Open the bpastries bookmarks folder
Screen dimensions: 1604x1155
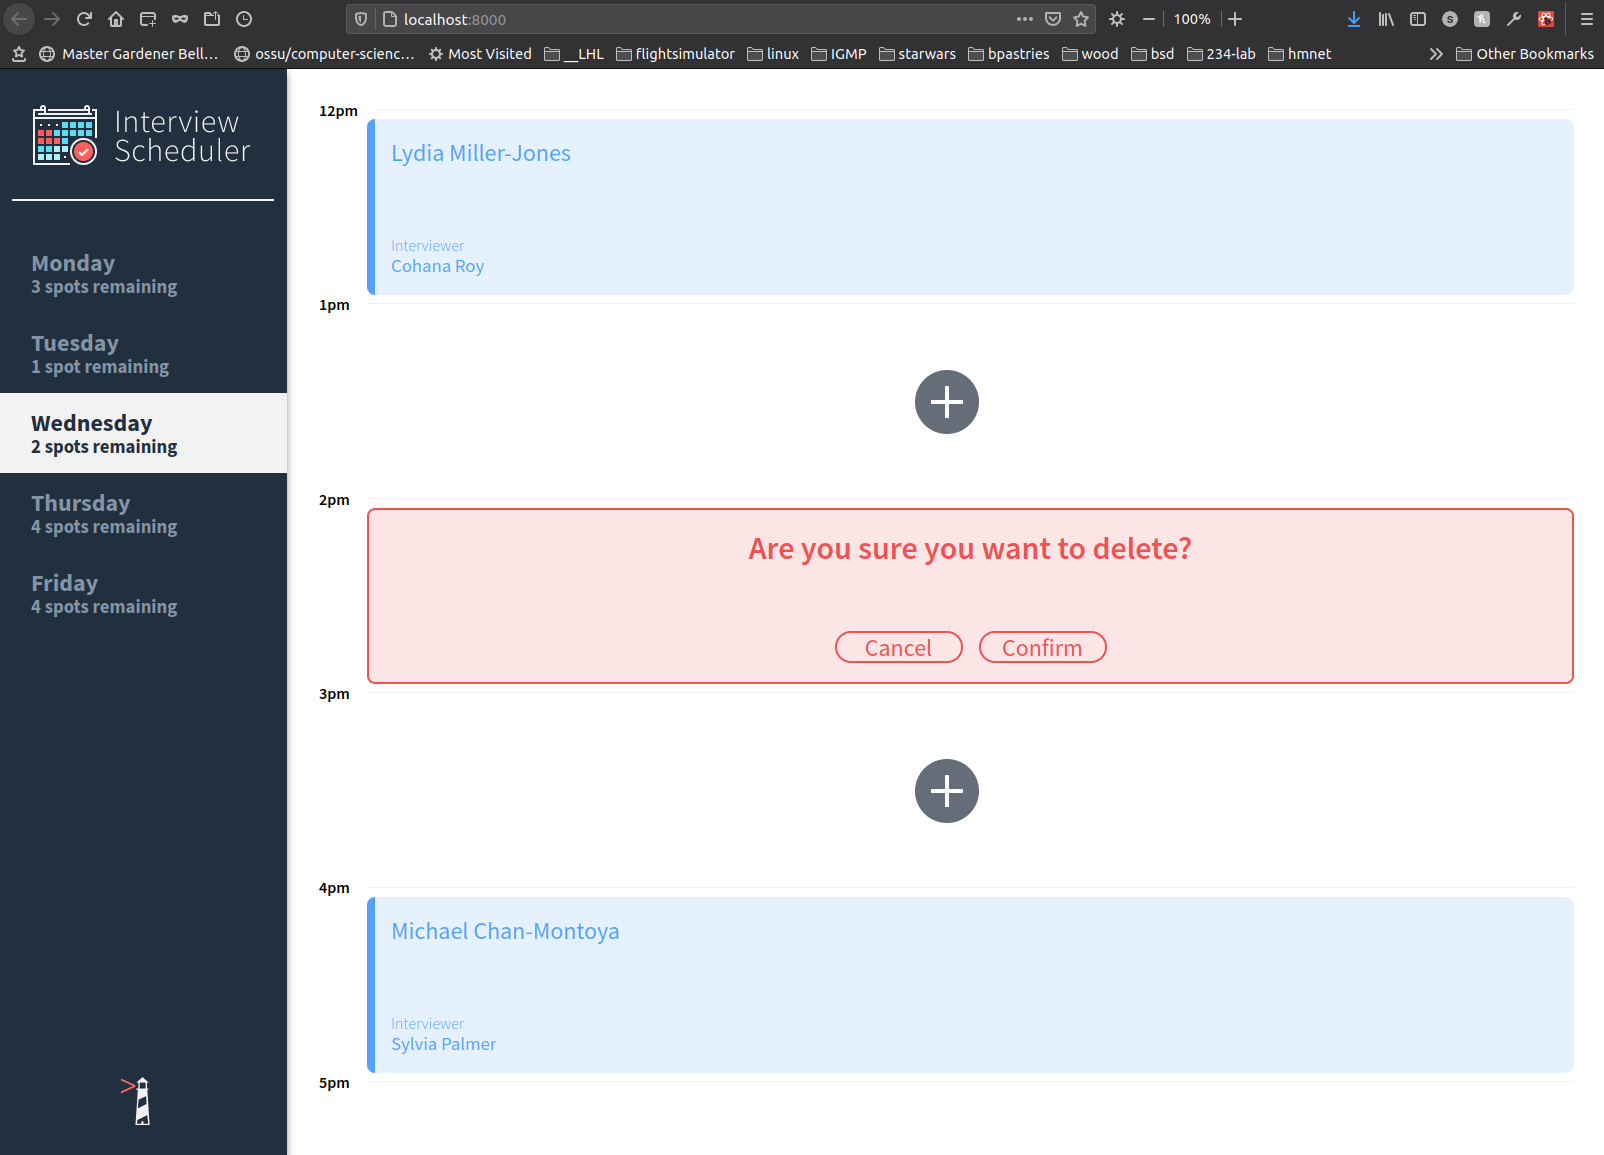[1009, 54]
